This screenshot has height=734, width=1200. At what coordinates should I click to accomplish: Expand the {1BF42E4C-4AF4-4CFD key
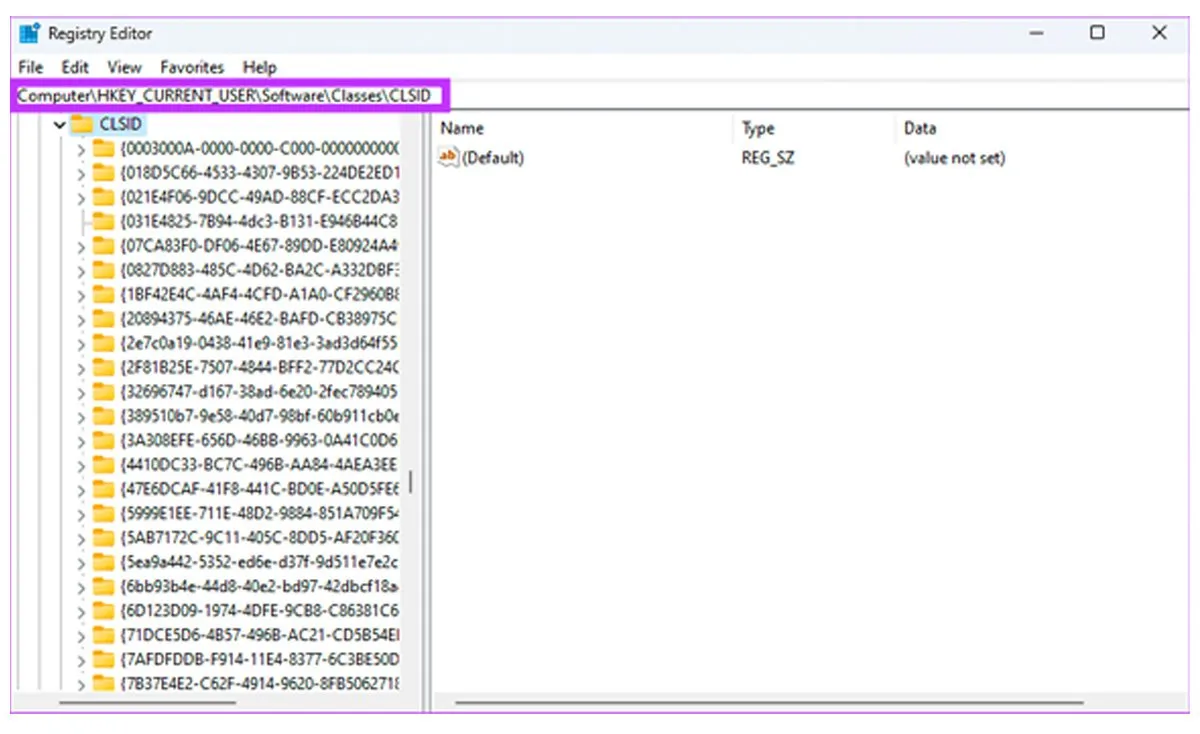click(x=81, y=294)
